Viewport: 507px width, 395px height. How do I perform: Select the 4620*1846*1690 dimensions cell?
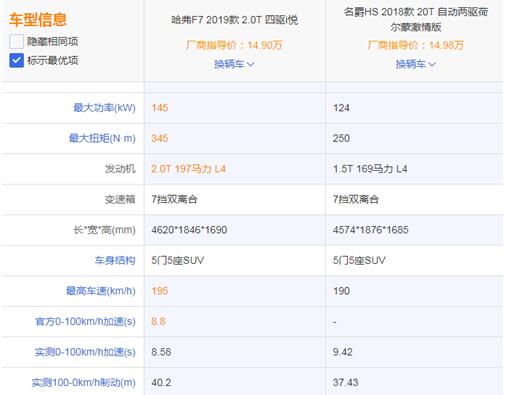click(189, 230)
